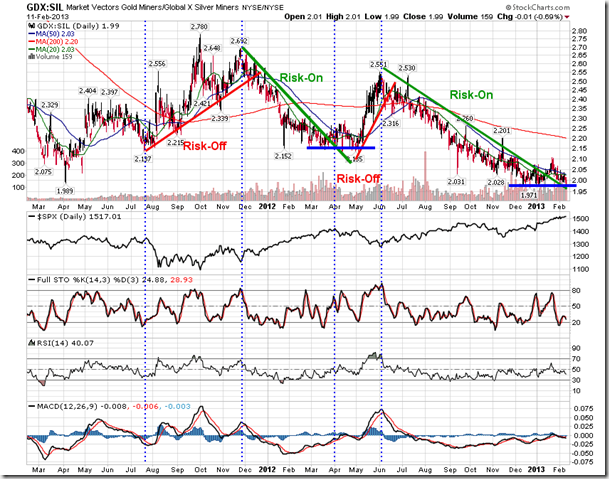Select the MA(200) legend entry

[55, 40]
